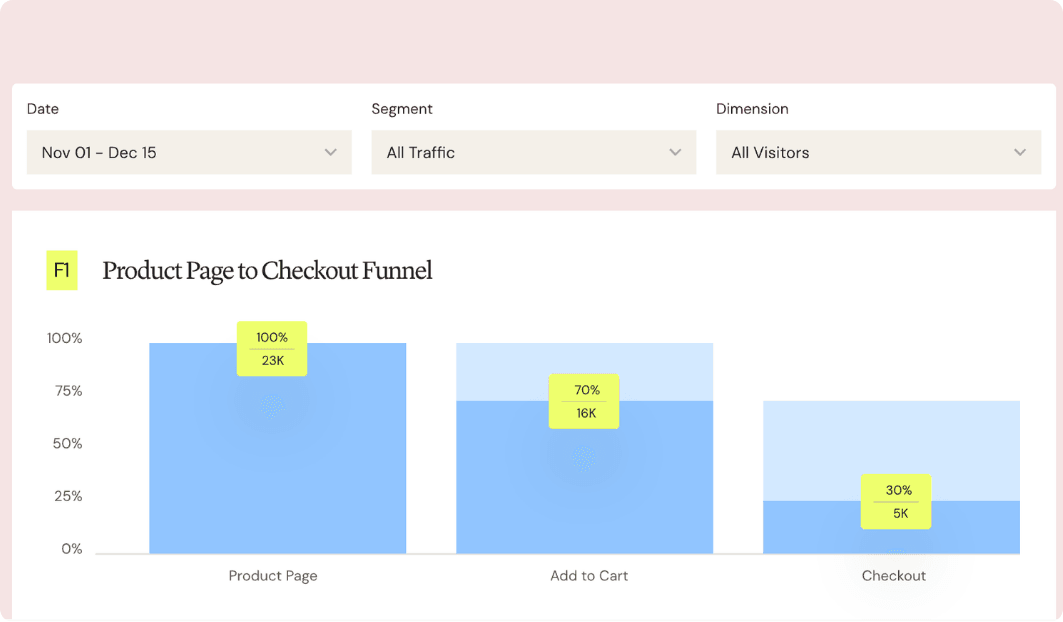This screenshot has height=622, width=1063.
Task: Expand the Segment dropdown All Traffic
Action: [x=534, y=153]
